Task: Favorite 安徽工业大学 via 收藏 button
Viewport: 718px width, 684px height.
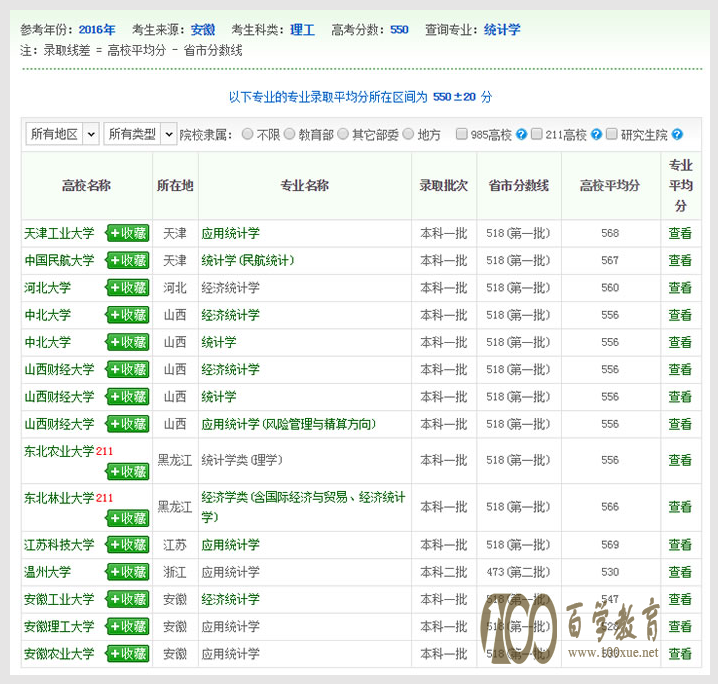Action: 128,599
